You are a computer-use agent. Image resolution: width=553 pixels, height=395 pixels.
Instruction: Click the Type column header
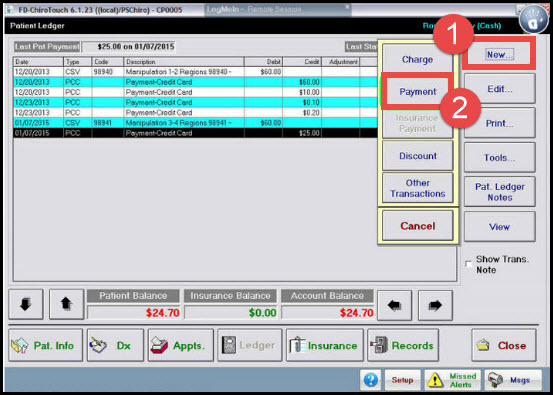77,62
